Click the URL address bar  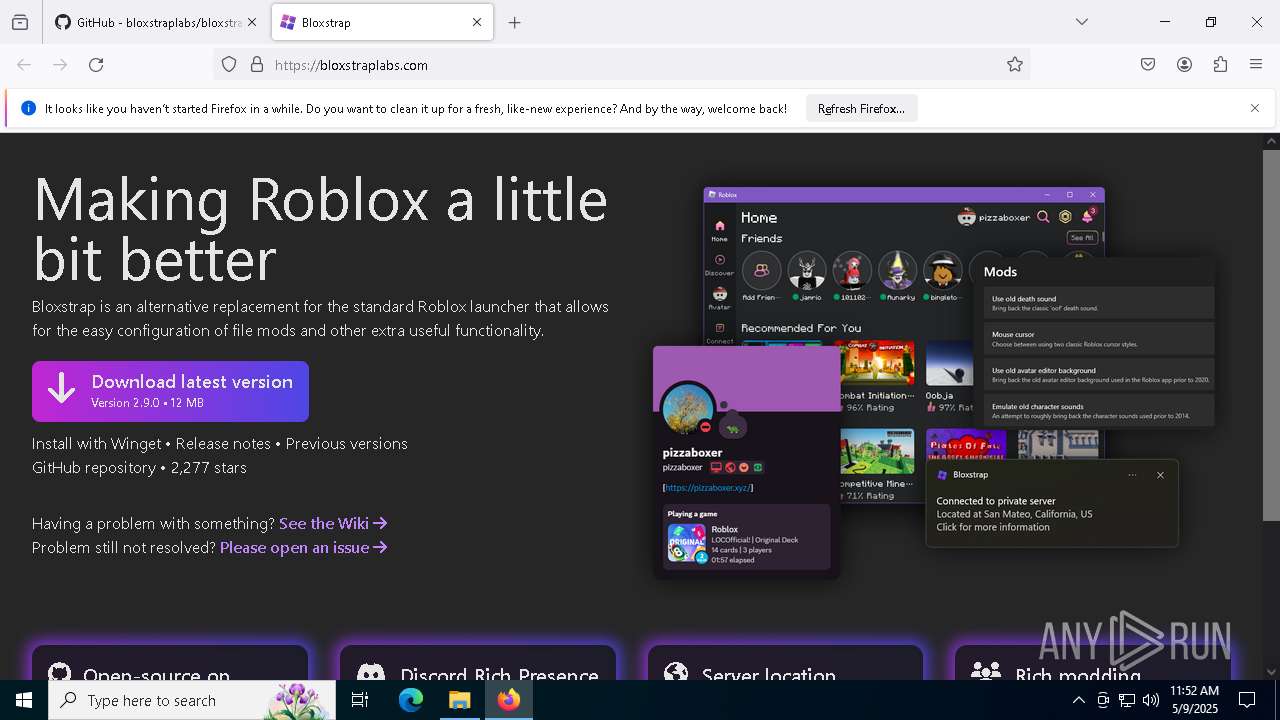tap(620, 65)
